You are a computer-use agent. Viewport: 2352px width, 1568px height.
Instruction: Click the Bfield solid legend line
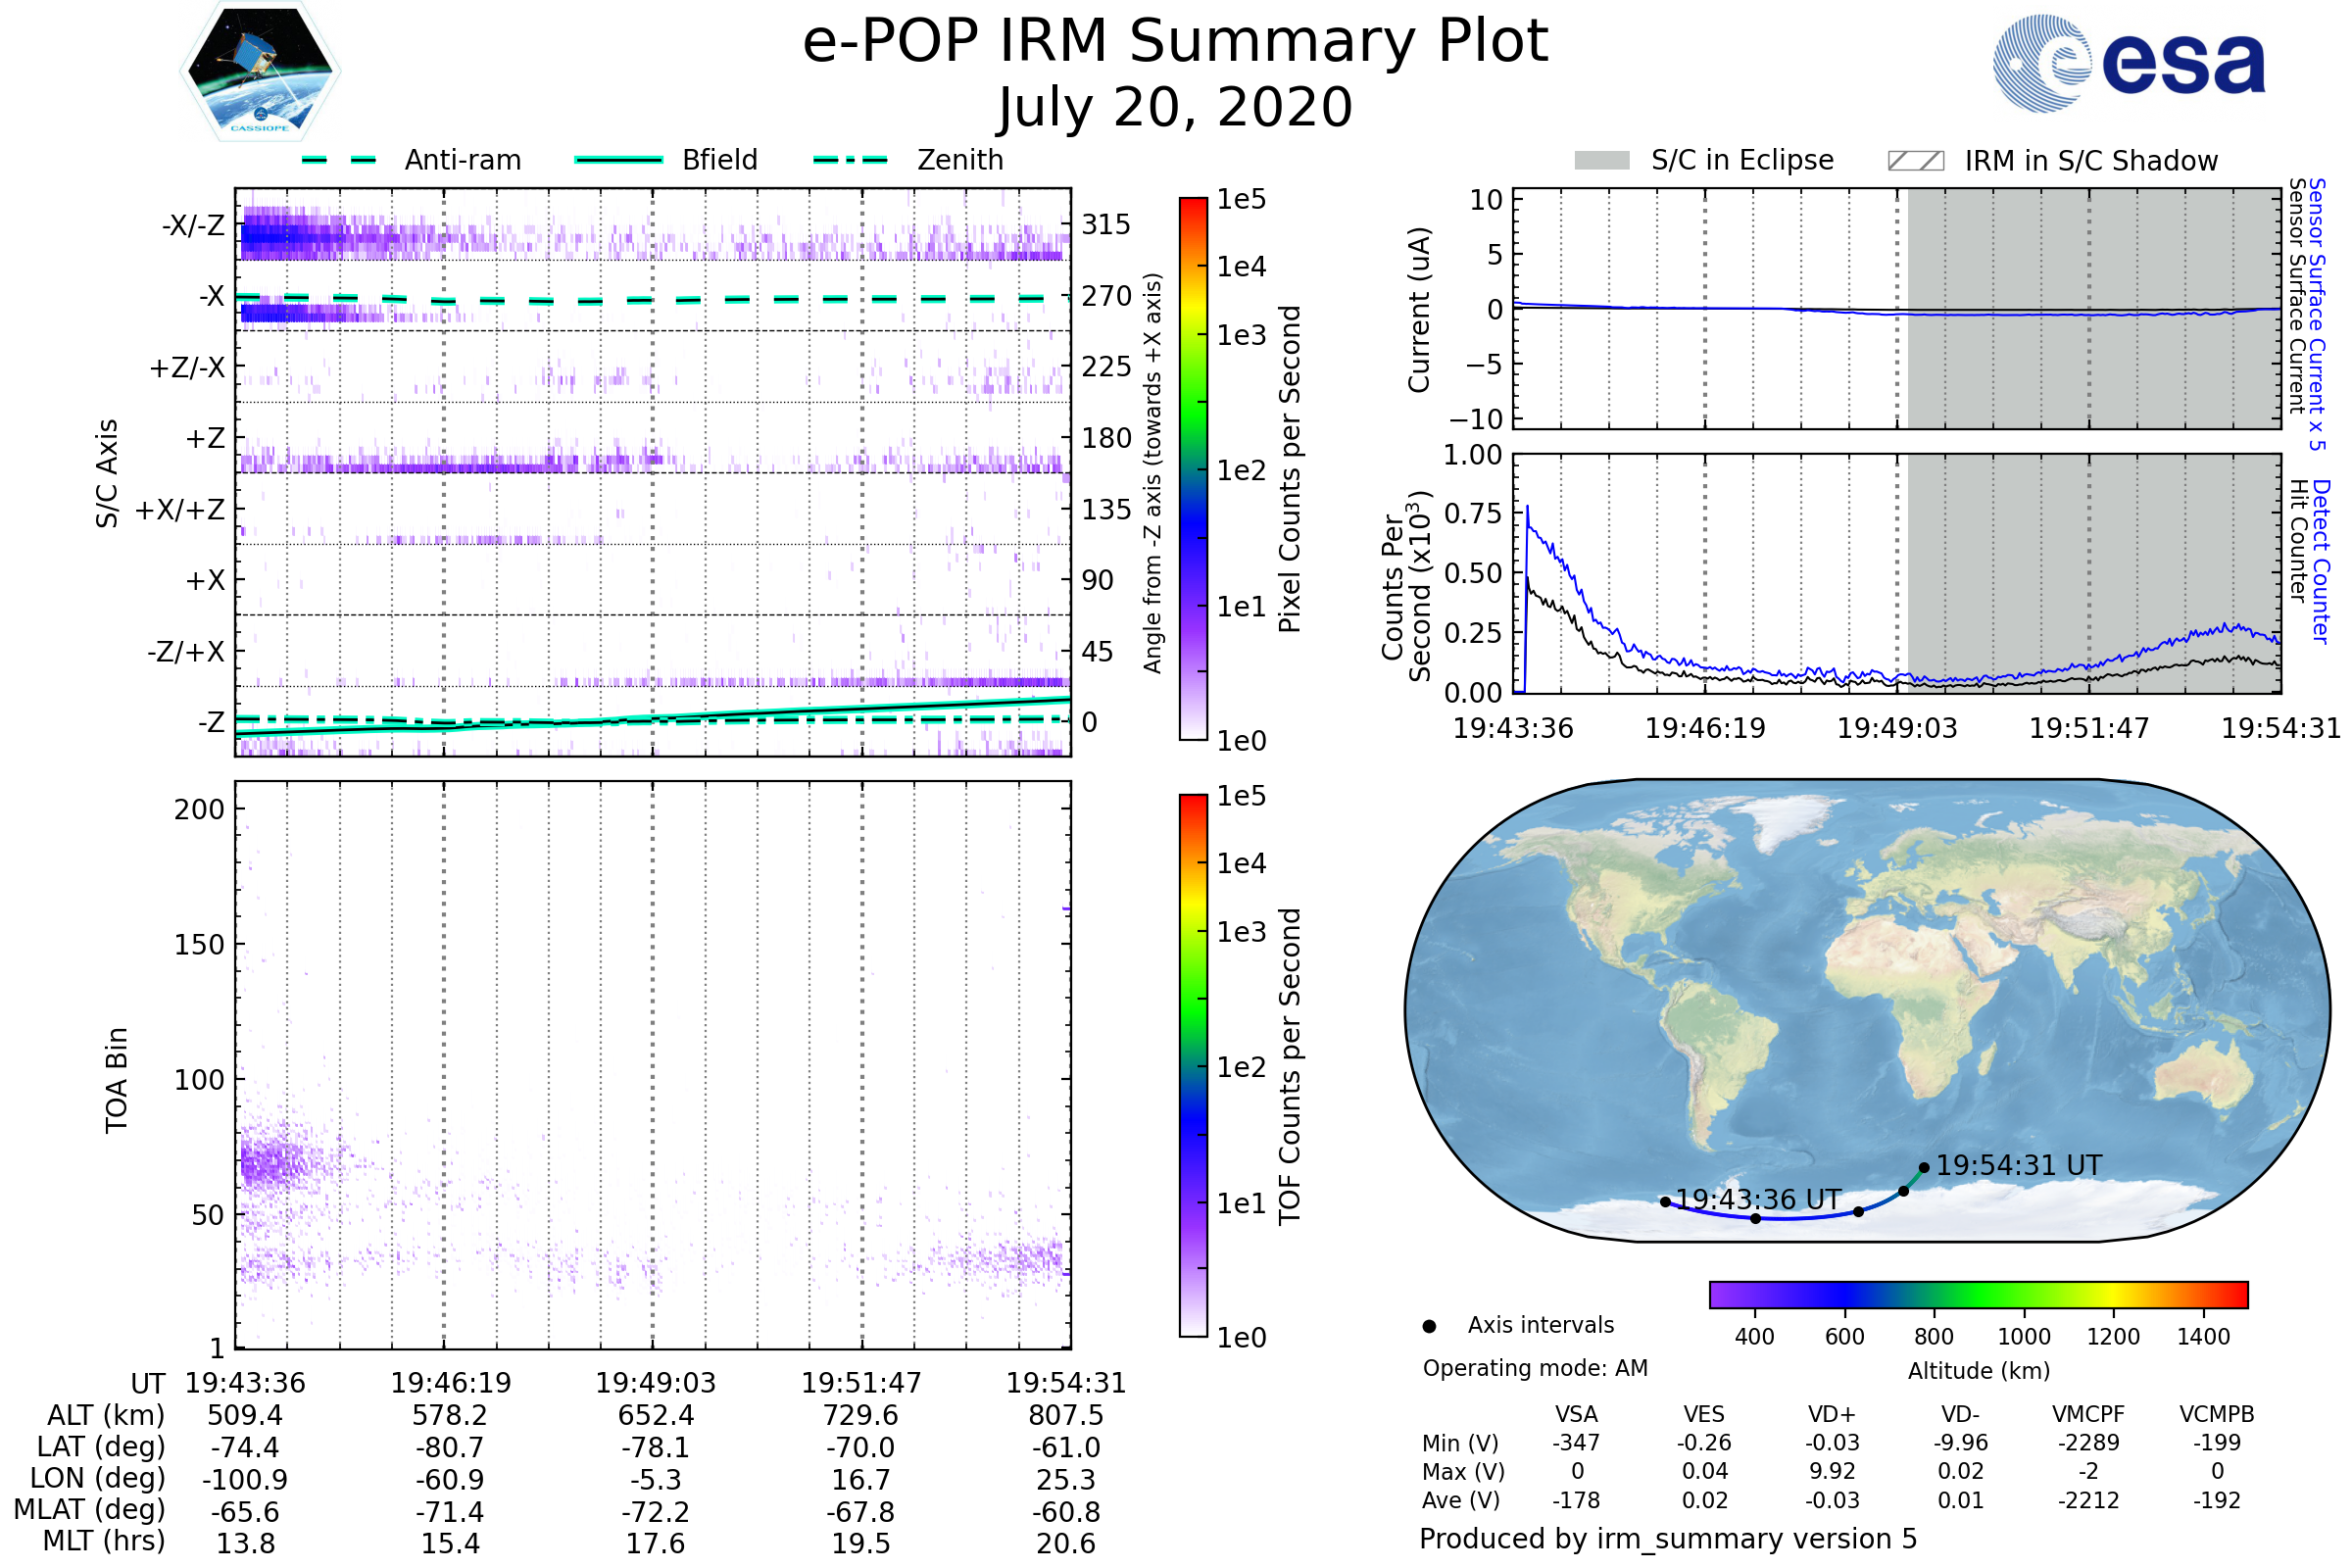[618, 160]
